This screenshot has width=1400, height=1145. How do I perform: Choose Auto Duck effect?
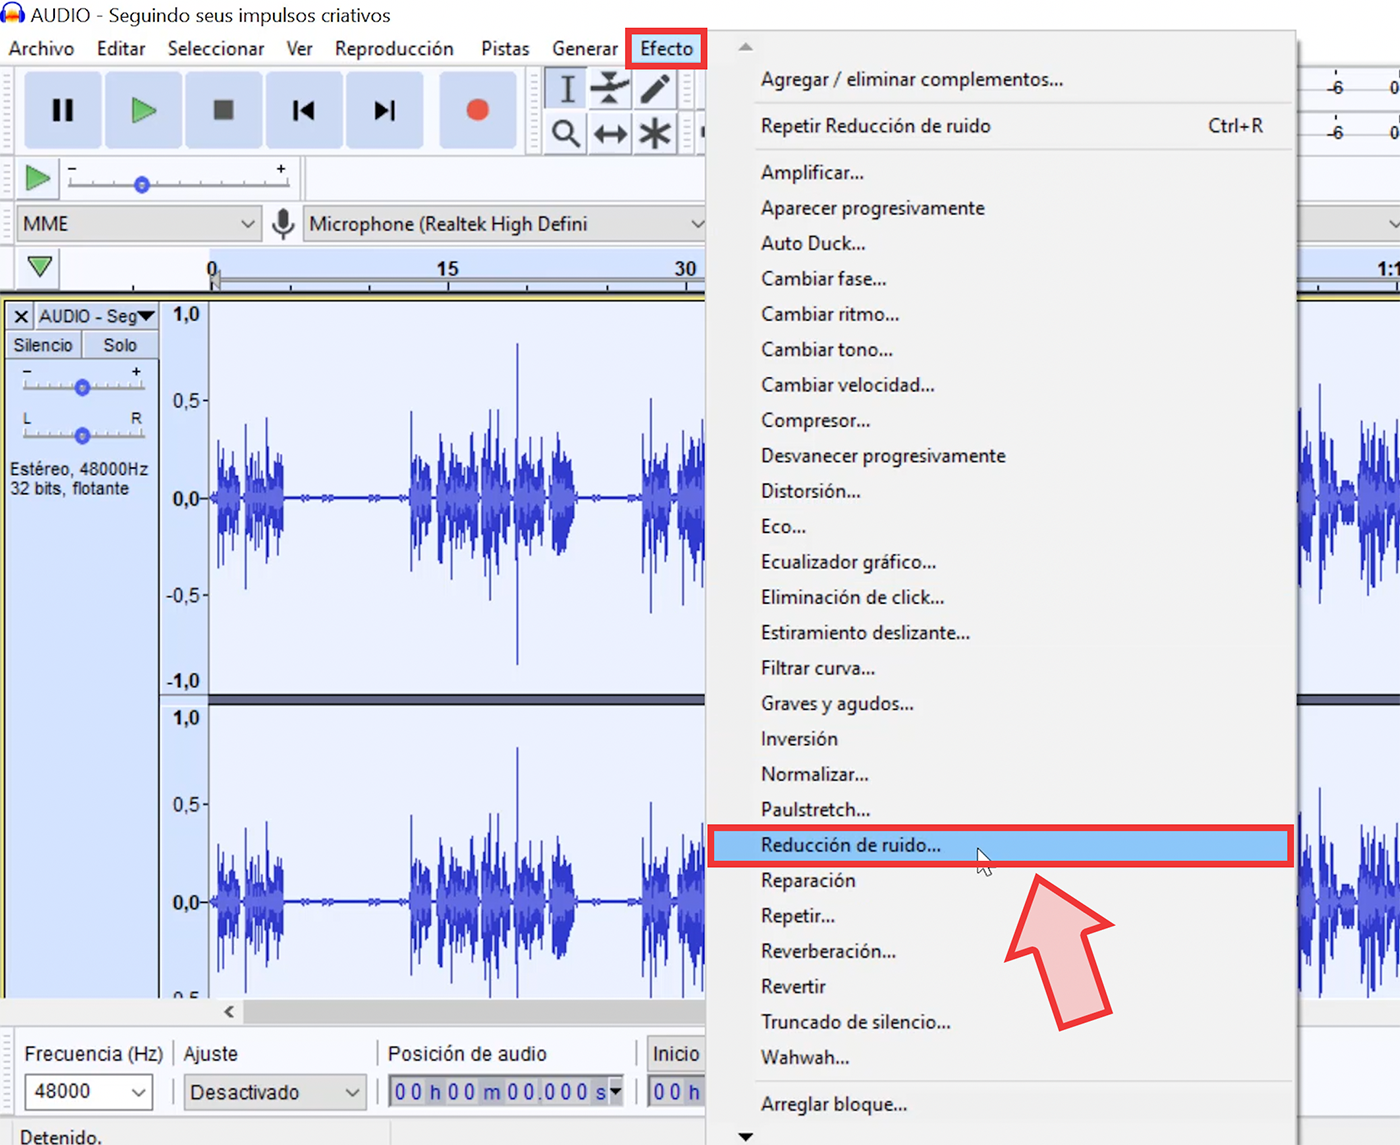click(1000, 243)
